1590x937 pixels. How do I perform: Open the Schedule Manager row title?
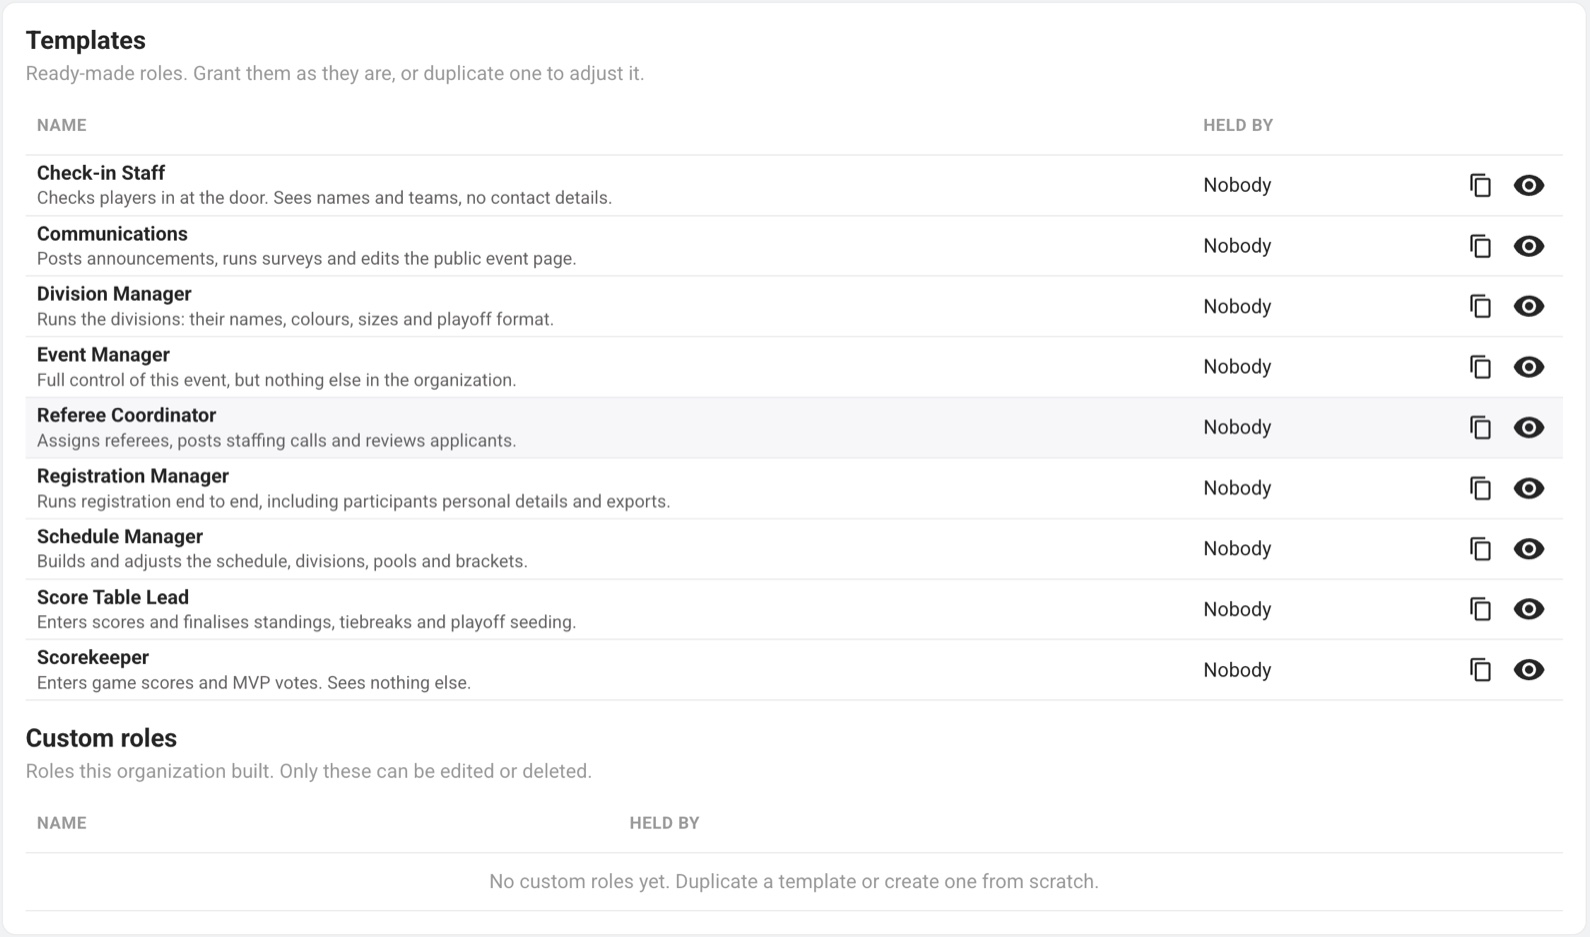120,537
